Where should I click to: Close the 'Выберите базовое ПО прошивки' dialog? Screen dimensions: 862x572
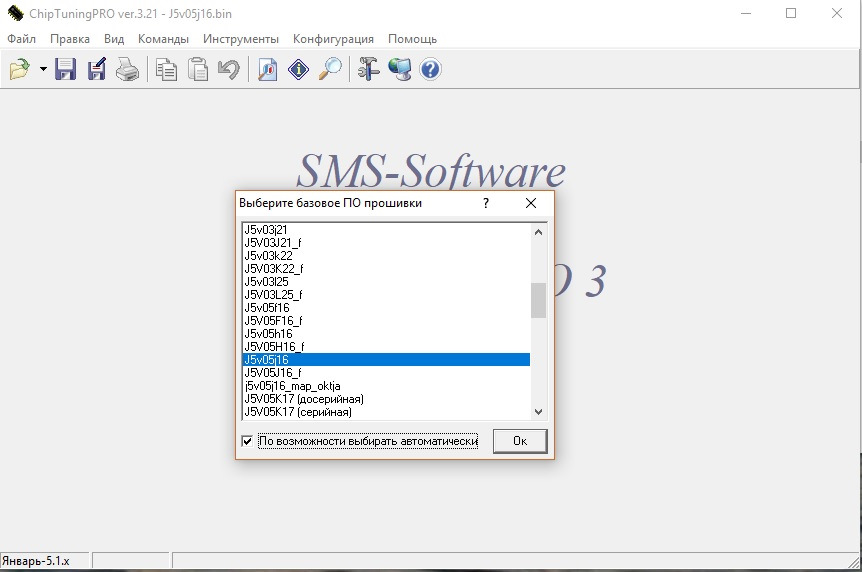point(531,203)
